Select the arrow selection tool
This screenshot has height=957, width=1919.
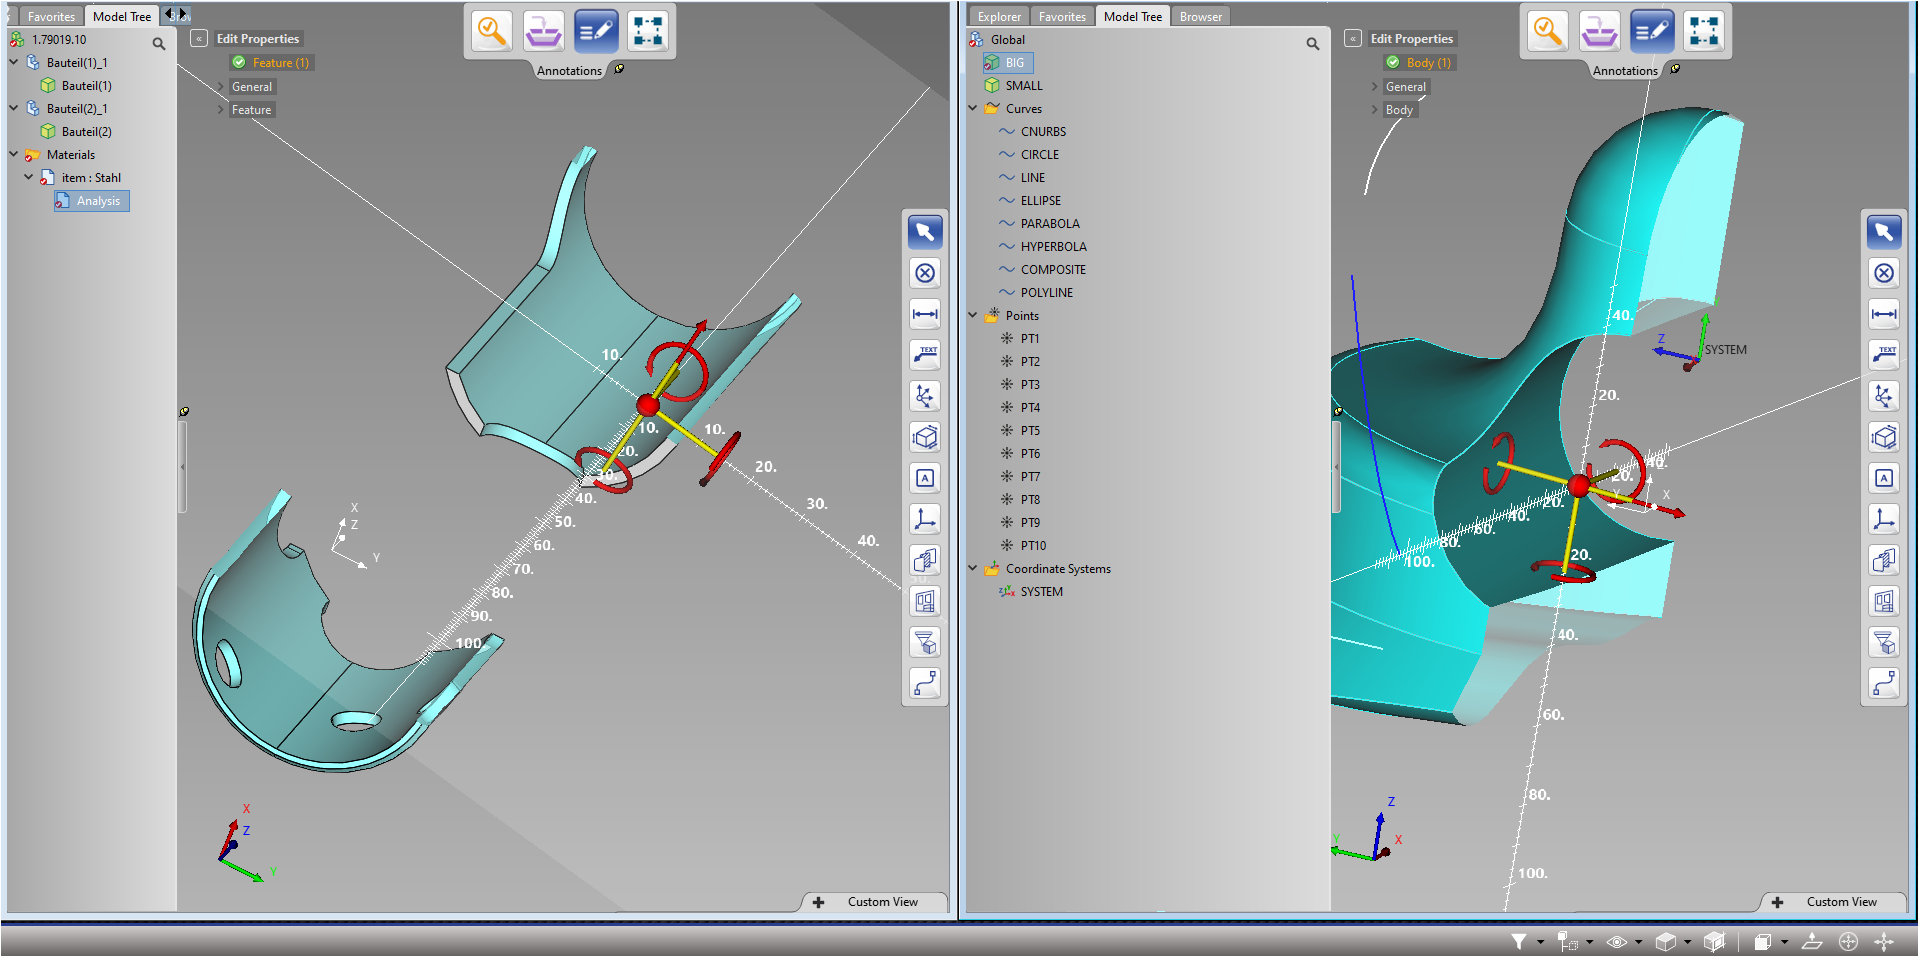(x=924, y=232)
